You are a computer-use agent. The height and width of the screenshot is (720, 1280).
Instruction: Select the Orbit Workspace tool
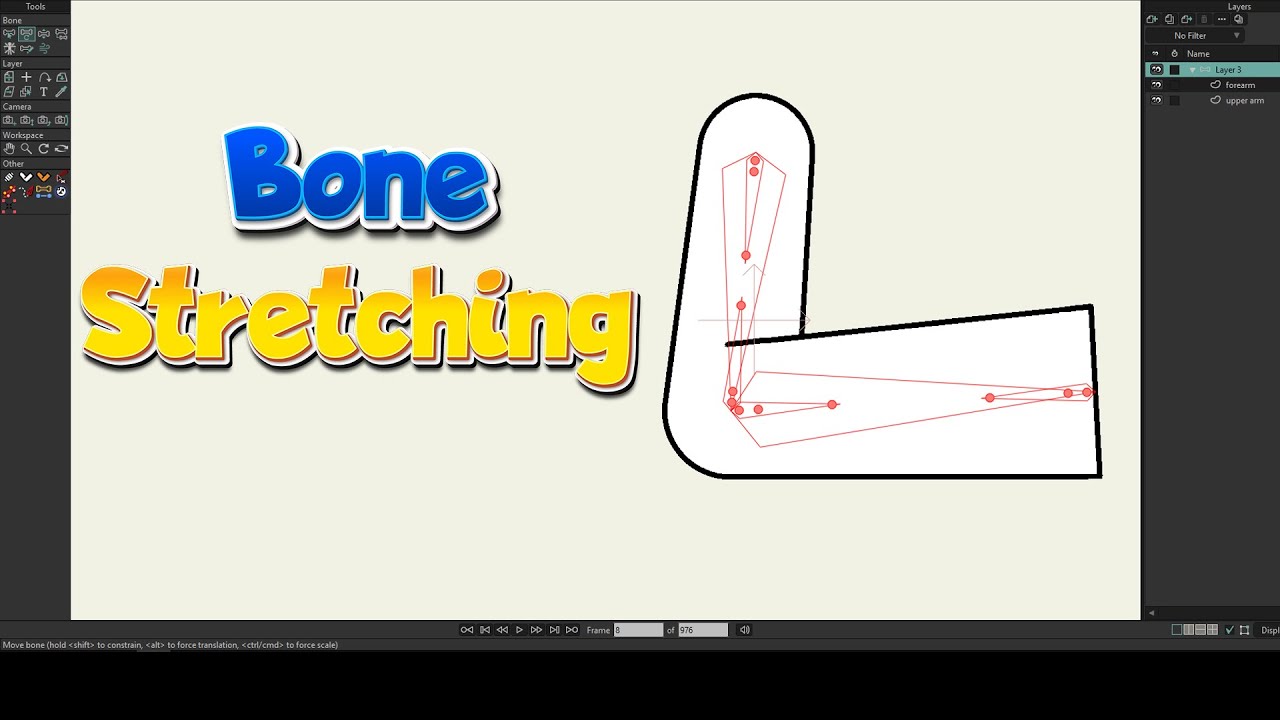pyautogui.click(x=62, y=148)
